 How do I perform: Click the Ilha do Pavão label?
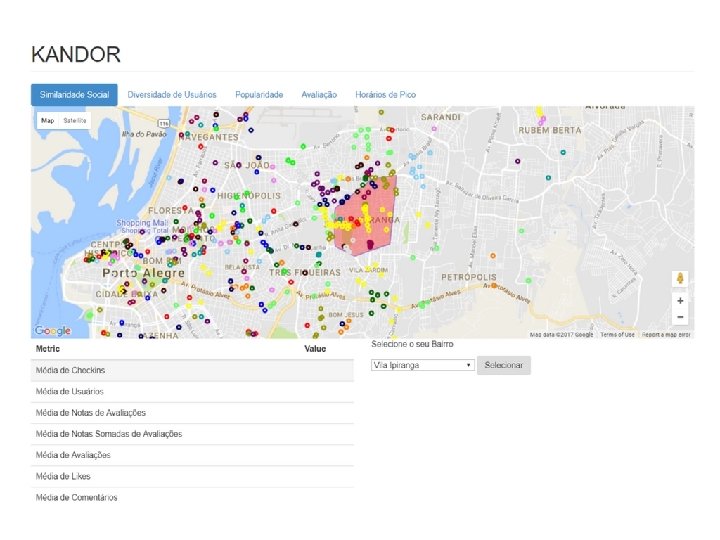point(144,134)
